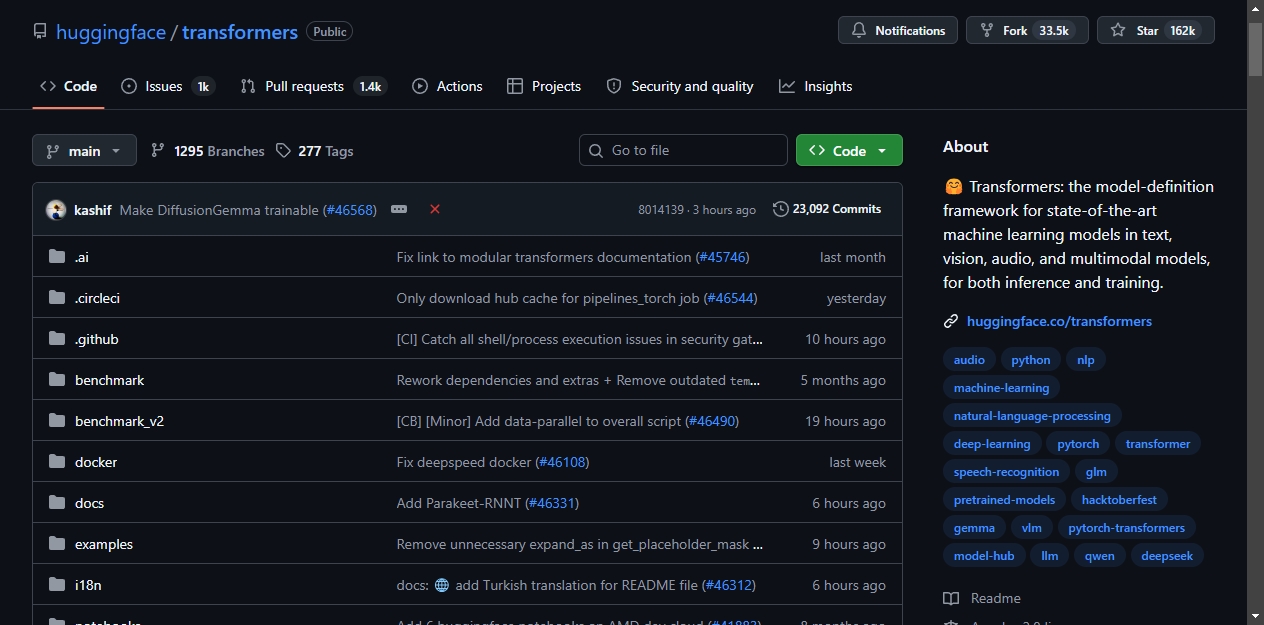Screen dimensions: 1264x625
Task: Open the Actions tab
Action: tap(447, 86)
